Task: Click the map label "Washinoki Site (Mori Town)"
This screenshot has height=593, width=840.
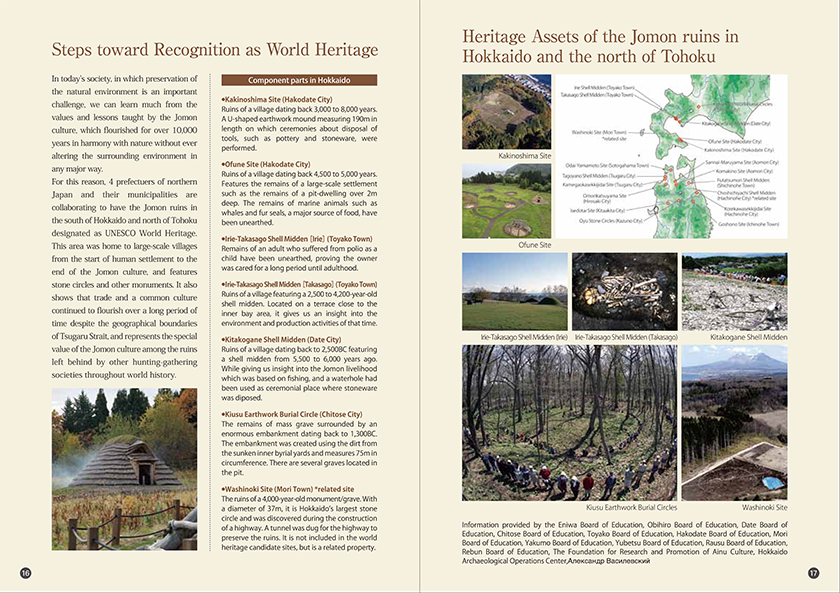Action: (598, 132)
